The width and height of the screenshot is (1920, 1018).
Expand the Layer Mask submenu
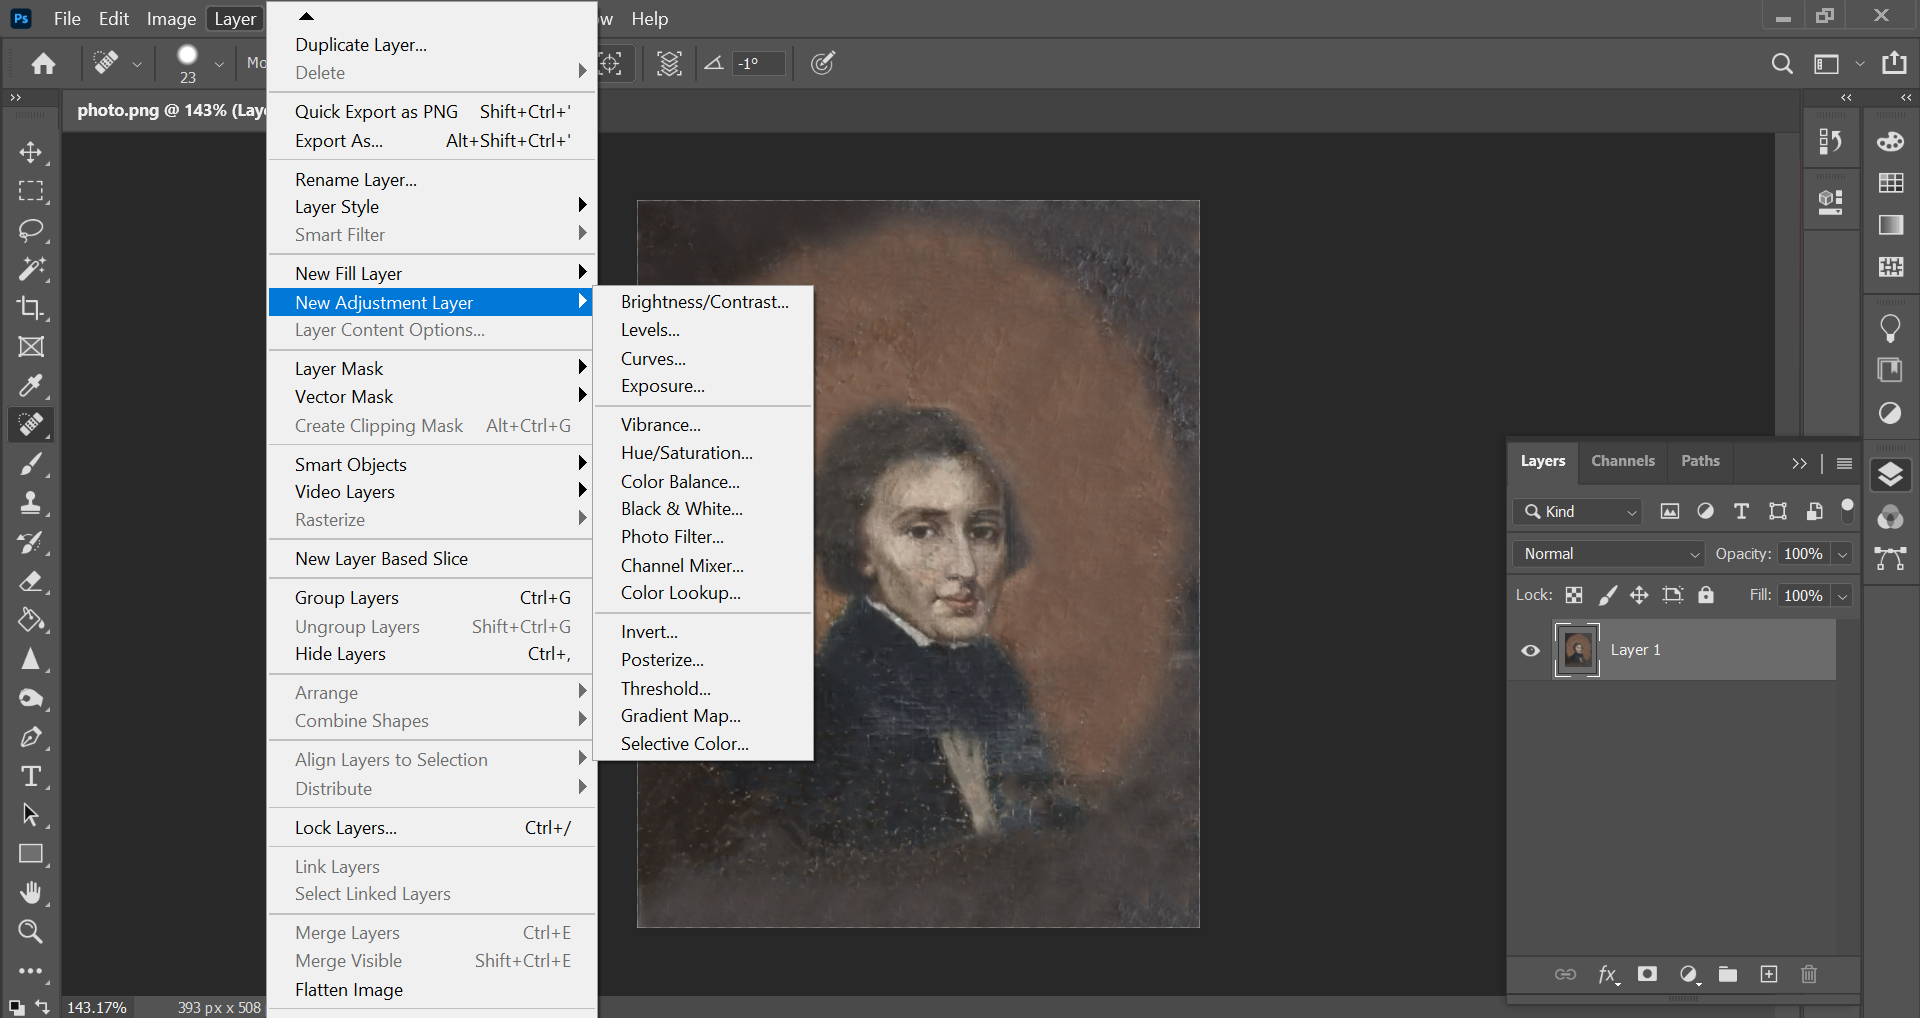pyautogui.click(x=432, y=369)
